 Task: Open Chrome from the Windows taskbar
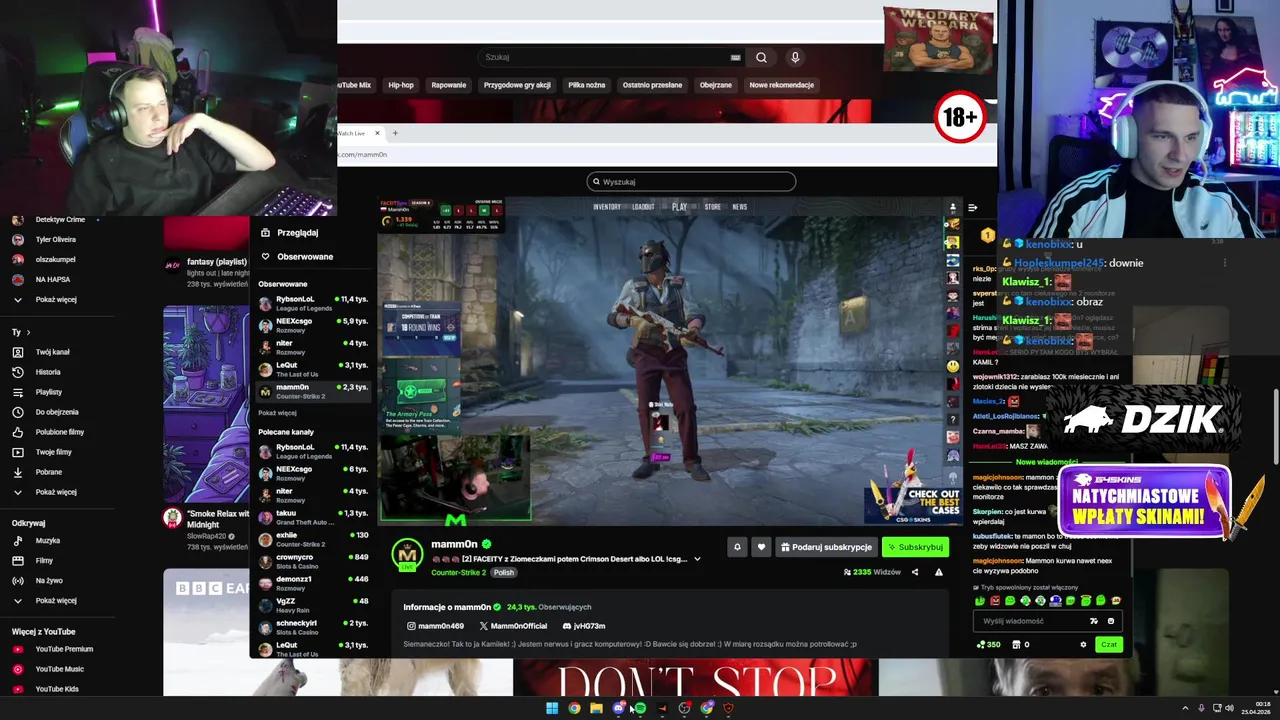coord(574,708)
